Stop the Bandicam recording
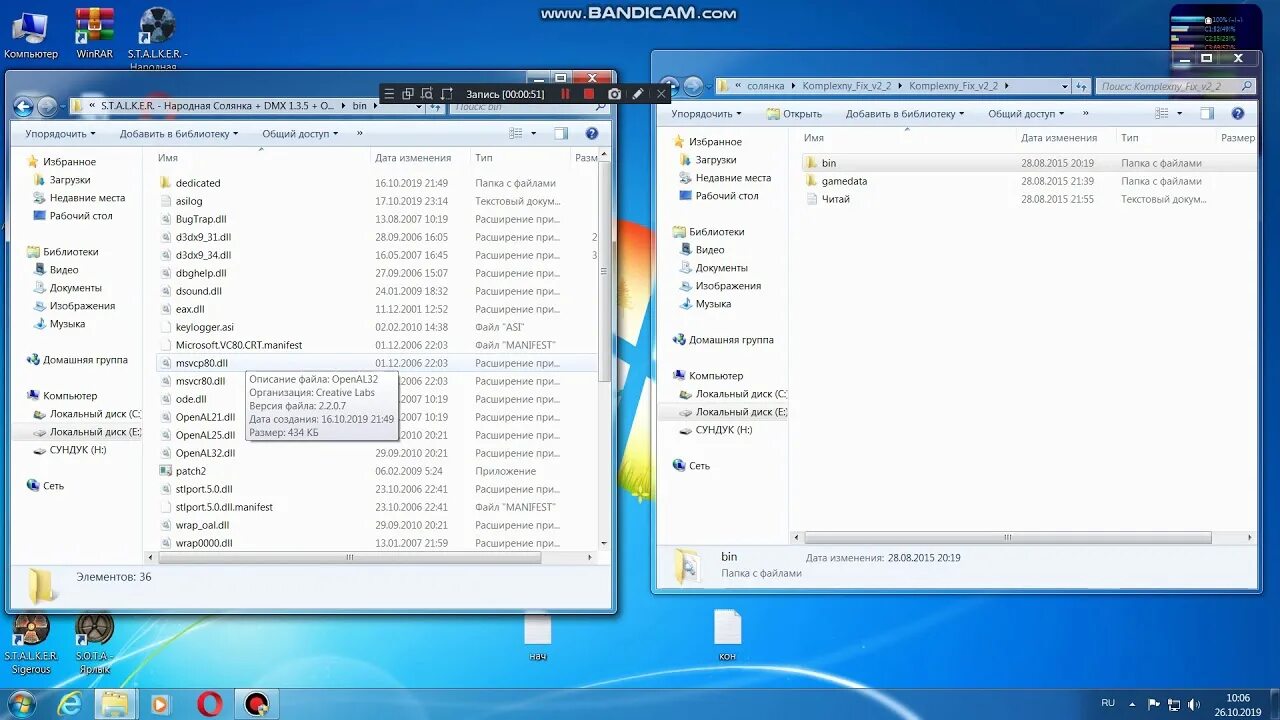 (589, 94)
